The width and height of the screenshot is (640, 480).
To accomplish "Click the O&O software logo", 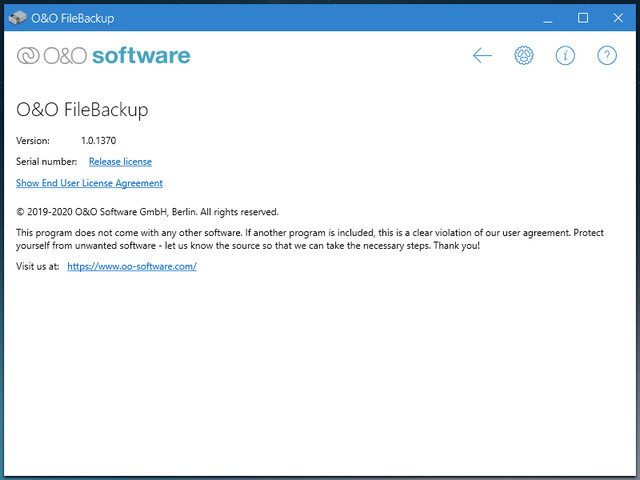I will coord(103,56).
